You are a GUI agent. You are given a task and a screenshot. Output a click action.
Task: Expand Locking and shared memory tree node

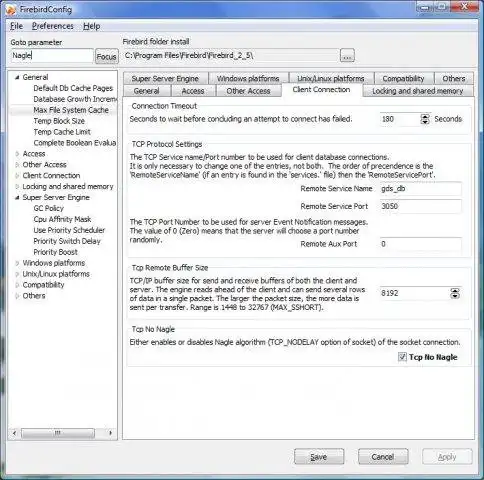click(x=17, y=187)
